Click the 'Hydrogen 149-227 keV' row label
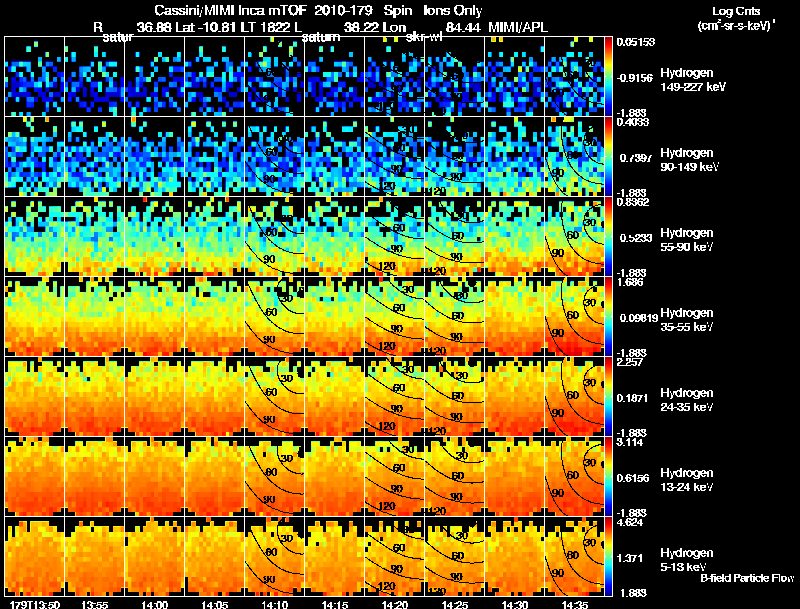The height and width of the screenshot is (609, 800). tap(693, 80)
